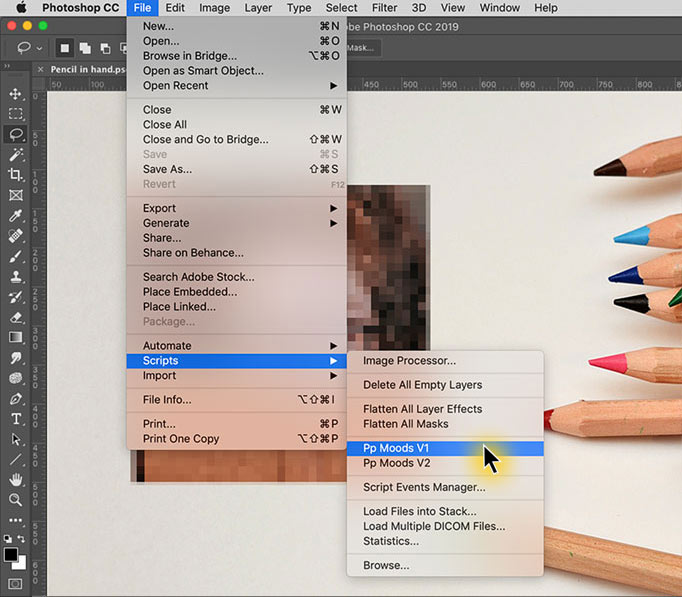Choose Flatten All Layer Effects
Screen dimensions: 682x597
pos(445,409)
